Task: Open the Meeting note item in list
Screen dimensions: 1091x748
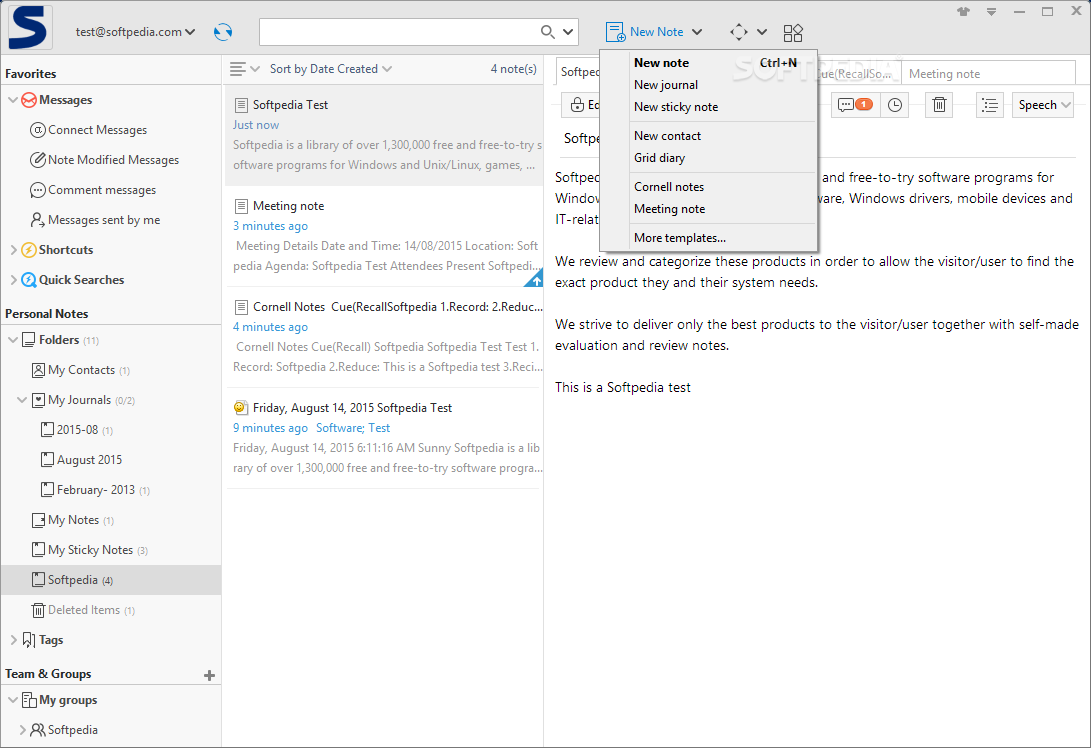Action: (x=384, y=236)
